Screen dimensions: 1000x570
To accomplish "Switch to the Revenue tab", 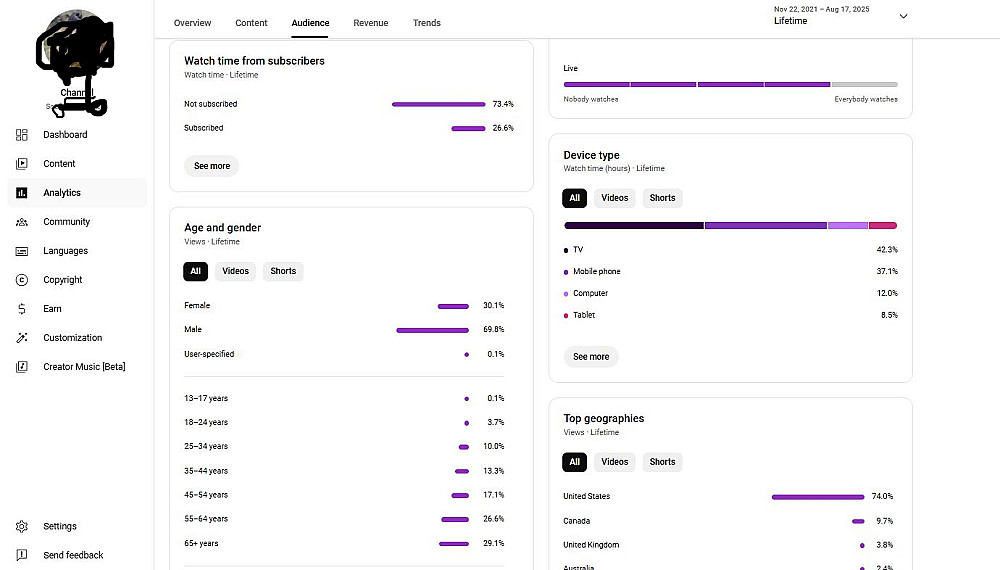I will (x=370, y=23).
